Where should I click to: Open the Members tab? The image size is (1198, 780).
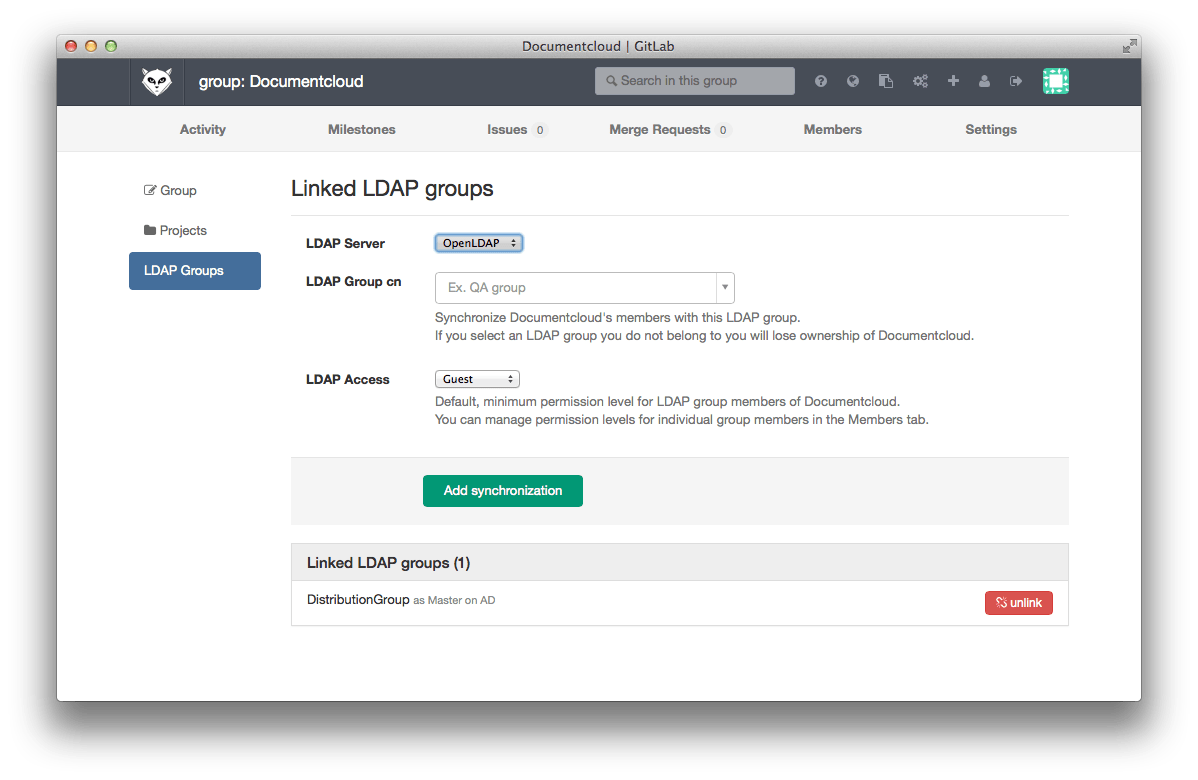[x=832, y=129]
